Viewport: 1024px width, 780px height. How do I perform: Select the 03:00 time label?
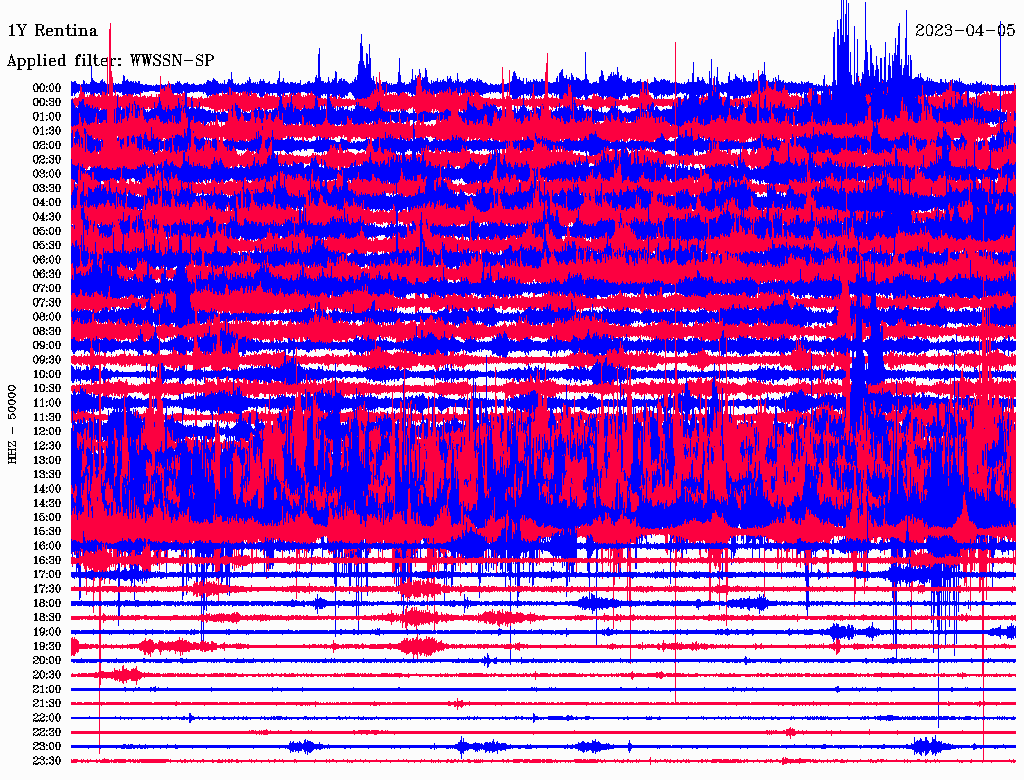tap(47, 174)
